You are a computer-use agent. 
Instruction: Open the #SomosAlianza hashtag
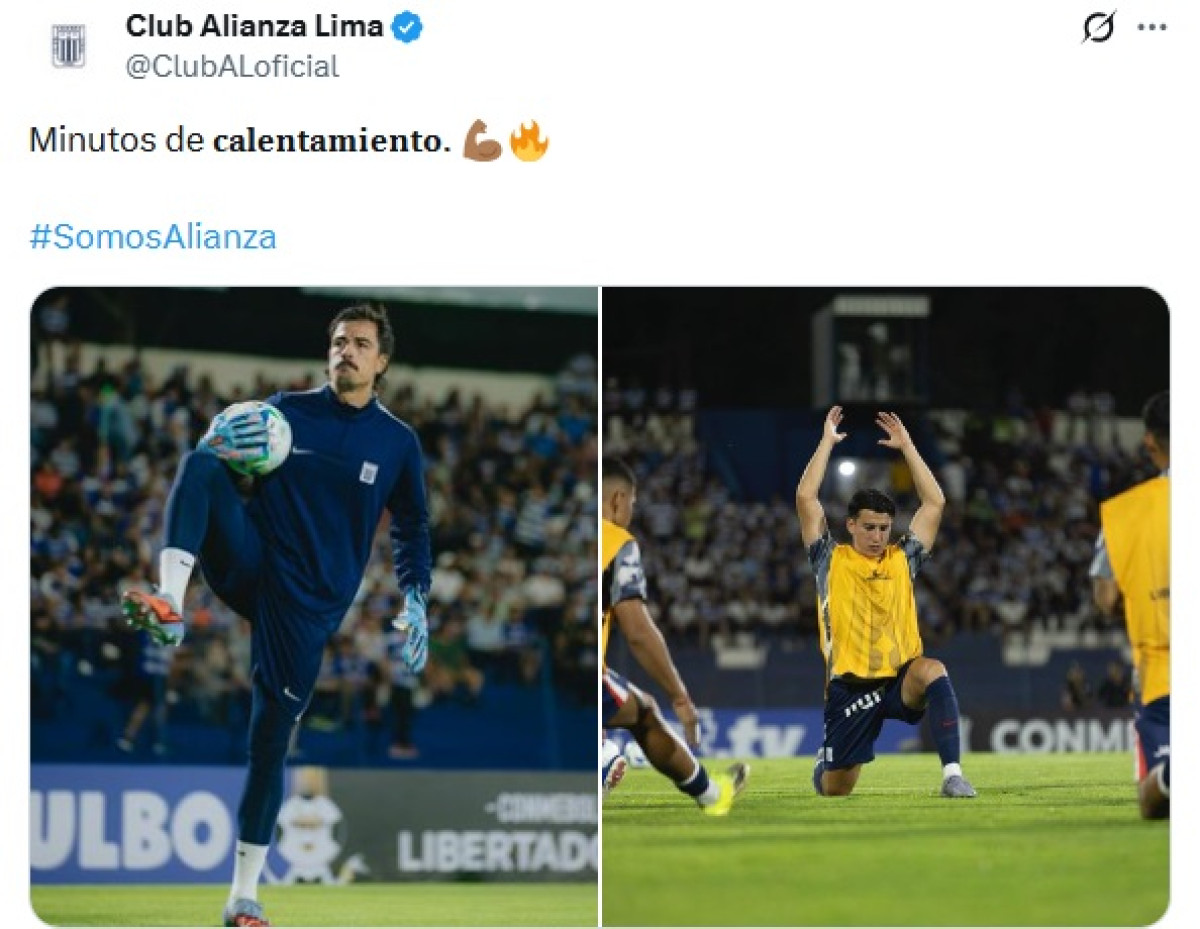[153, 237]
